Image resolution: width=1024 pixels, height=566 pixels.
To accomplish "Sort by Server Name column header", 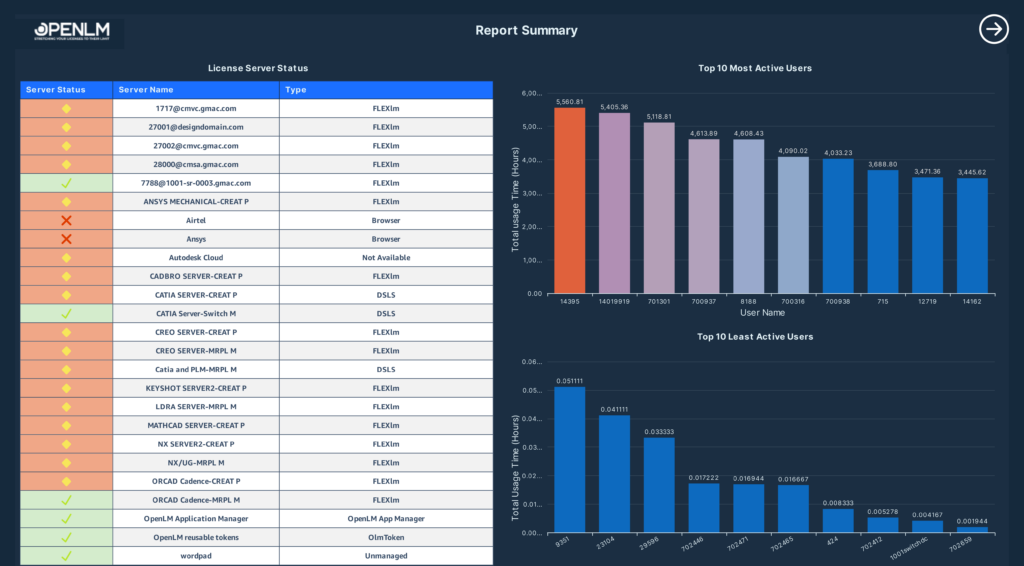I will 196,89.
